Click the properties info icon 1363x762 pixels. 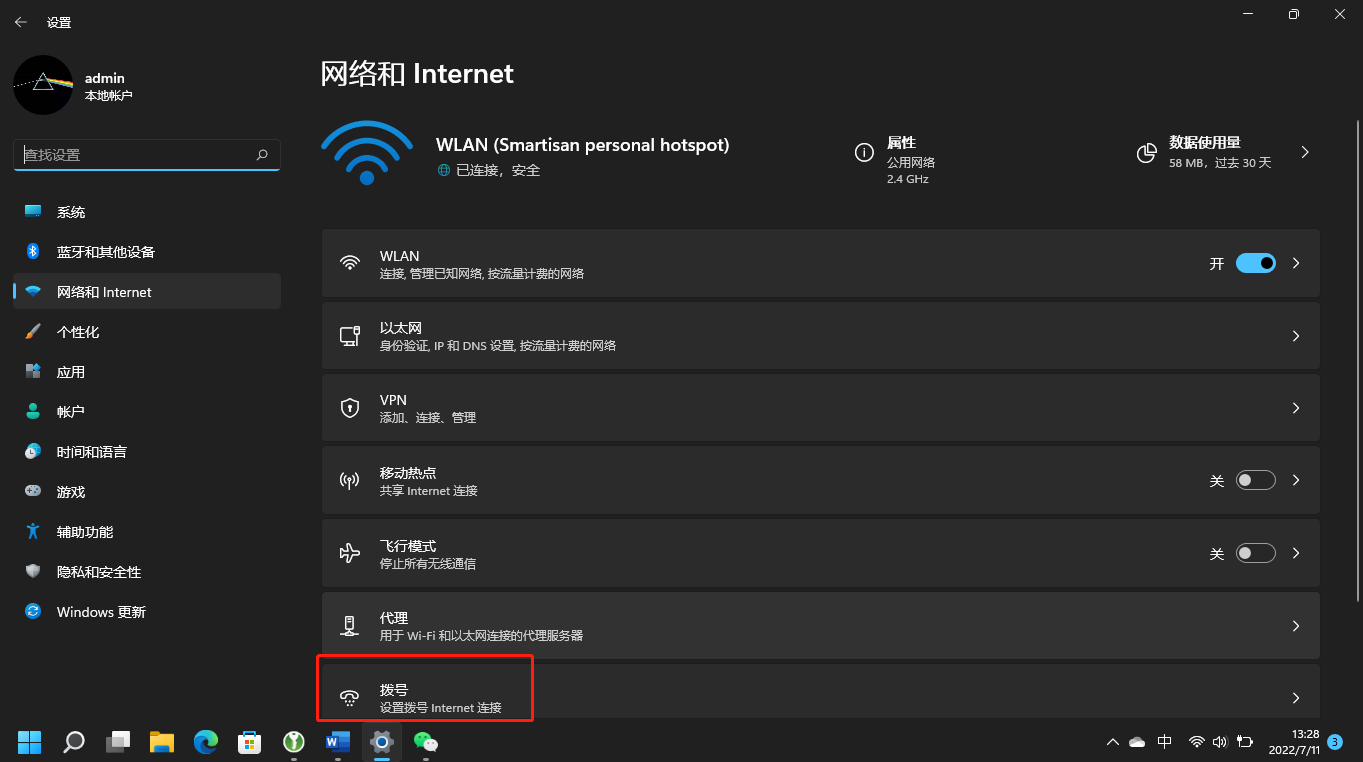click(864, 153)
